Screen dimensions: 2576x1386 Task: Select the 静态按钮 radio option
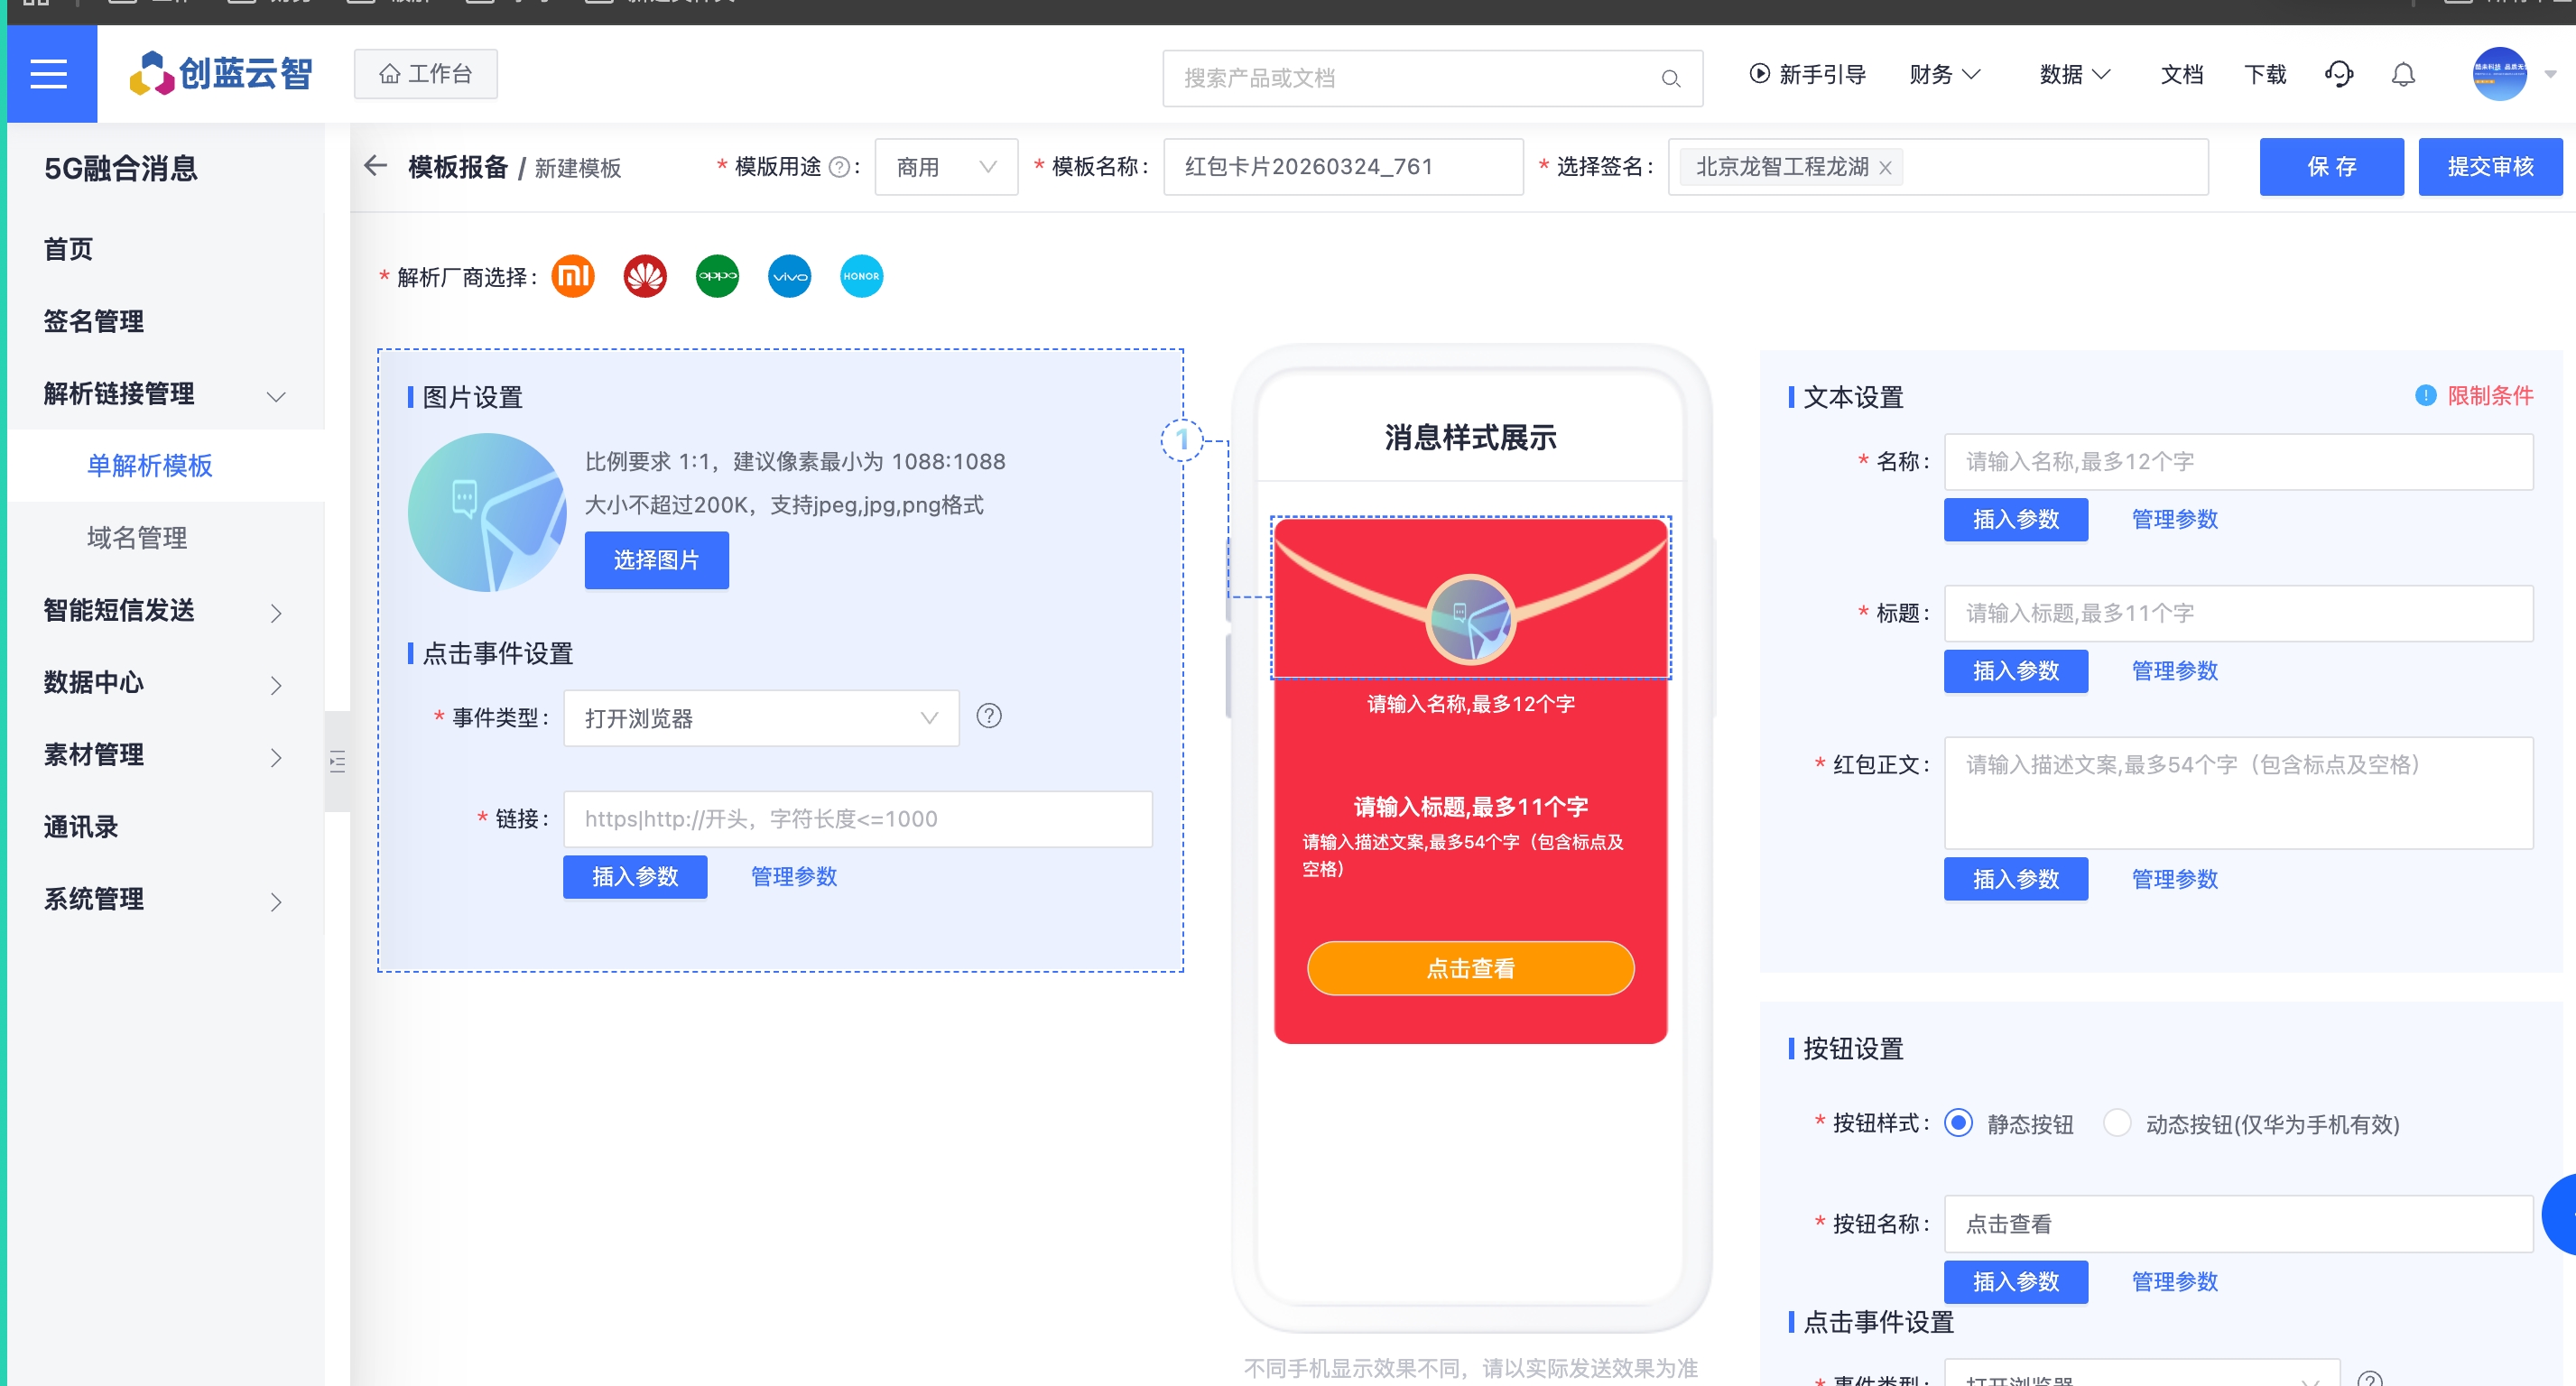(x=1958, y=1123)
